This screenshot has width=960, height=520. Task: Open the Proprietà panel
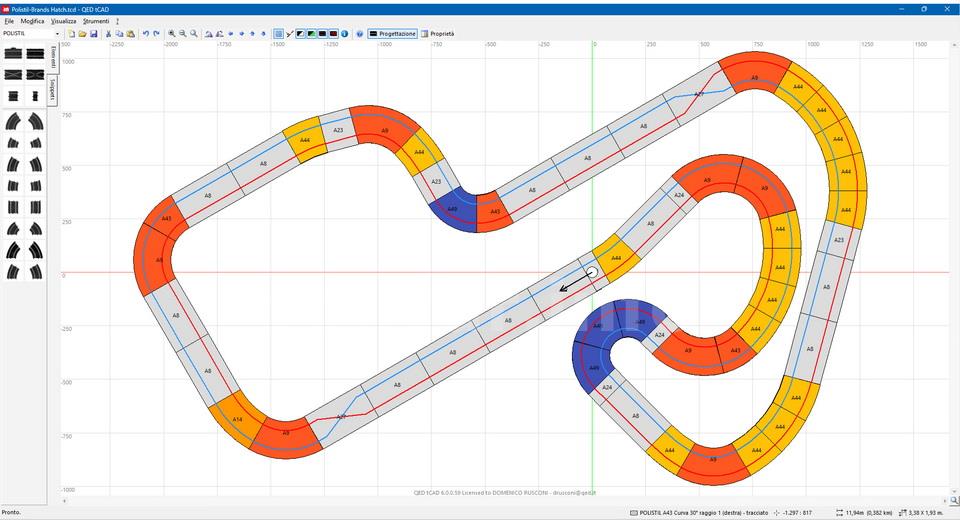click(437, 34)
